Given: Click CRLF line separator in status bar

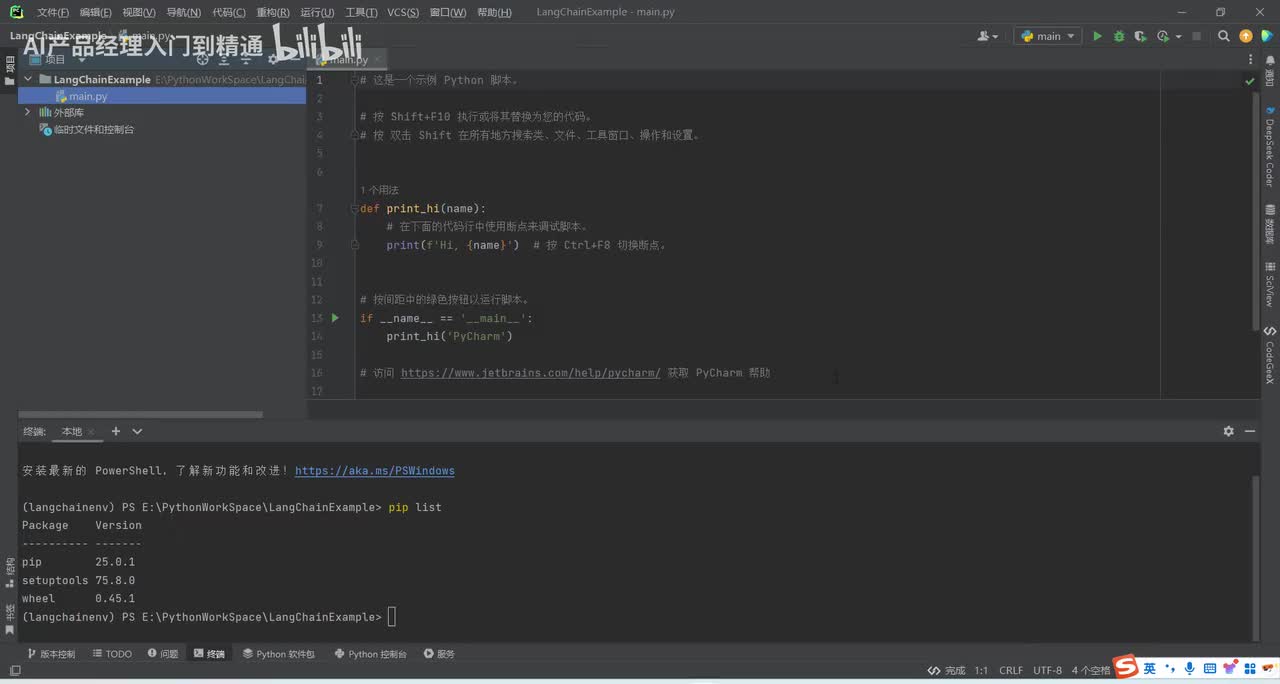Looking at the screenshot, I should click(1011, 670).
